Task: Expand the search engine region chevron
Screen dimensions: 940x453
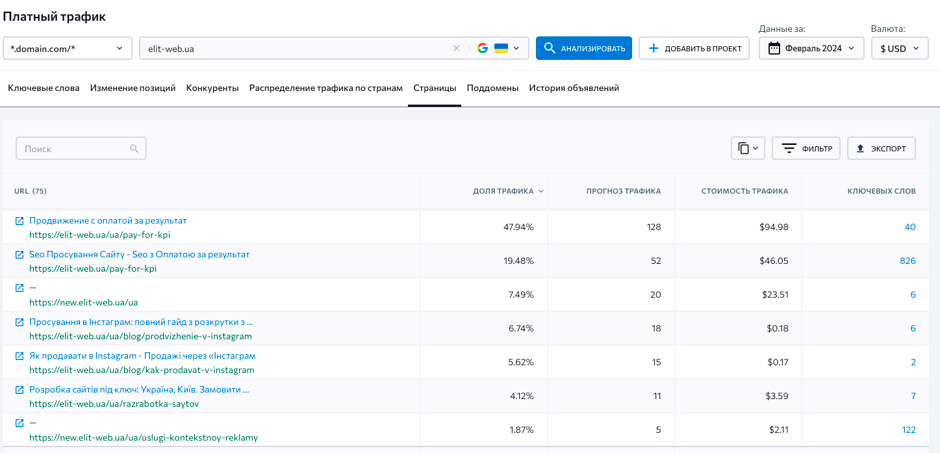Action: (516, 49)
